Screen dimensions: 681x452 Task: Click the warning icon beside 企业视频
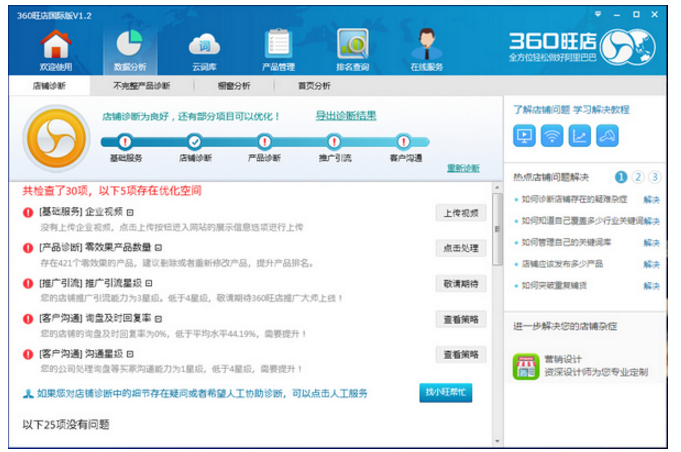tap(28, 212)
